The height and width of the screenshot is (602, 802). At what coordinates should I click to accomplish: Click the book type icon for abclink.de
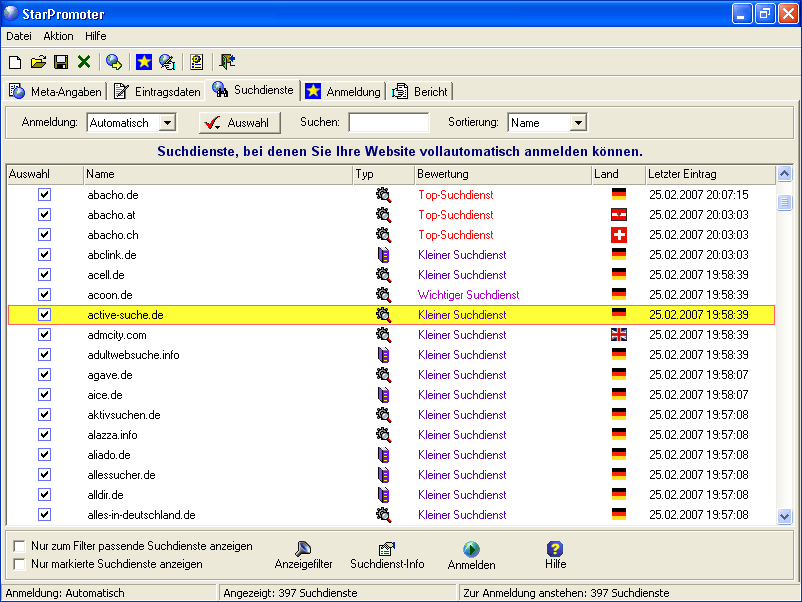click(383, 255)
